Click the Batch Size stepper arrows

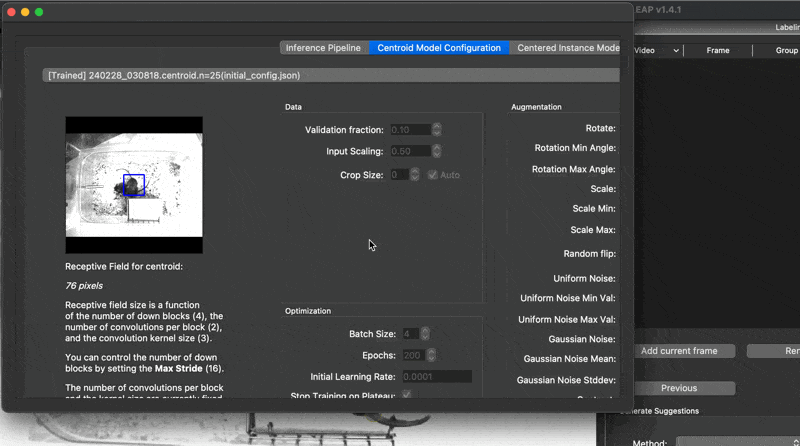click(425, 333)
